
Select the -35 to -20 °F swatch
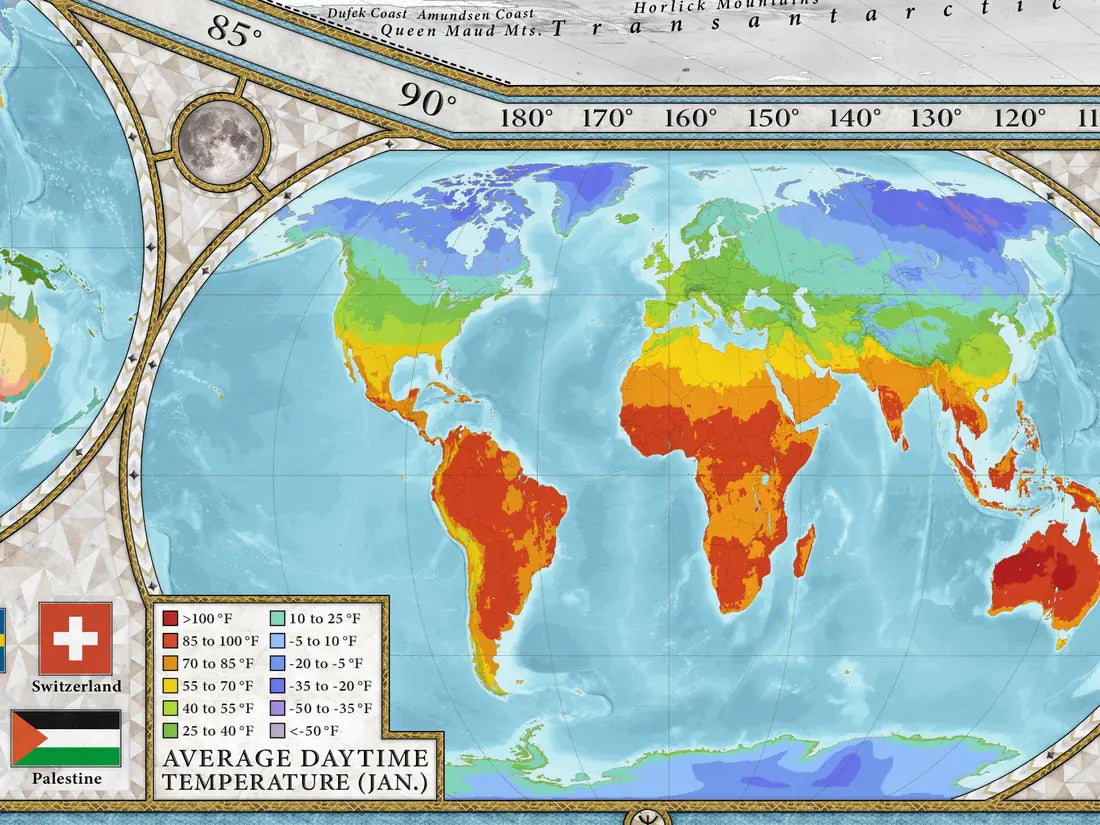(x=277, y=685)
